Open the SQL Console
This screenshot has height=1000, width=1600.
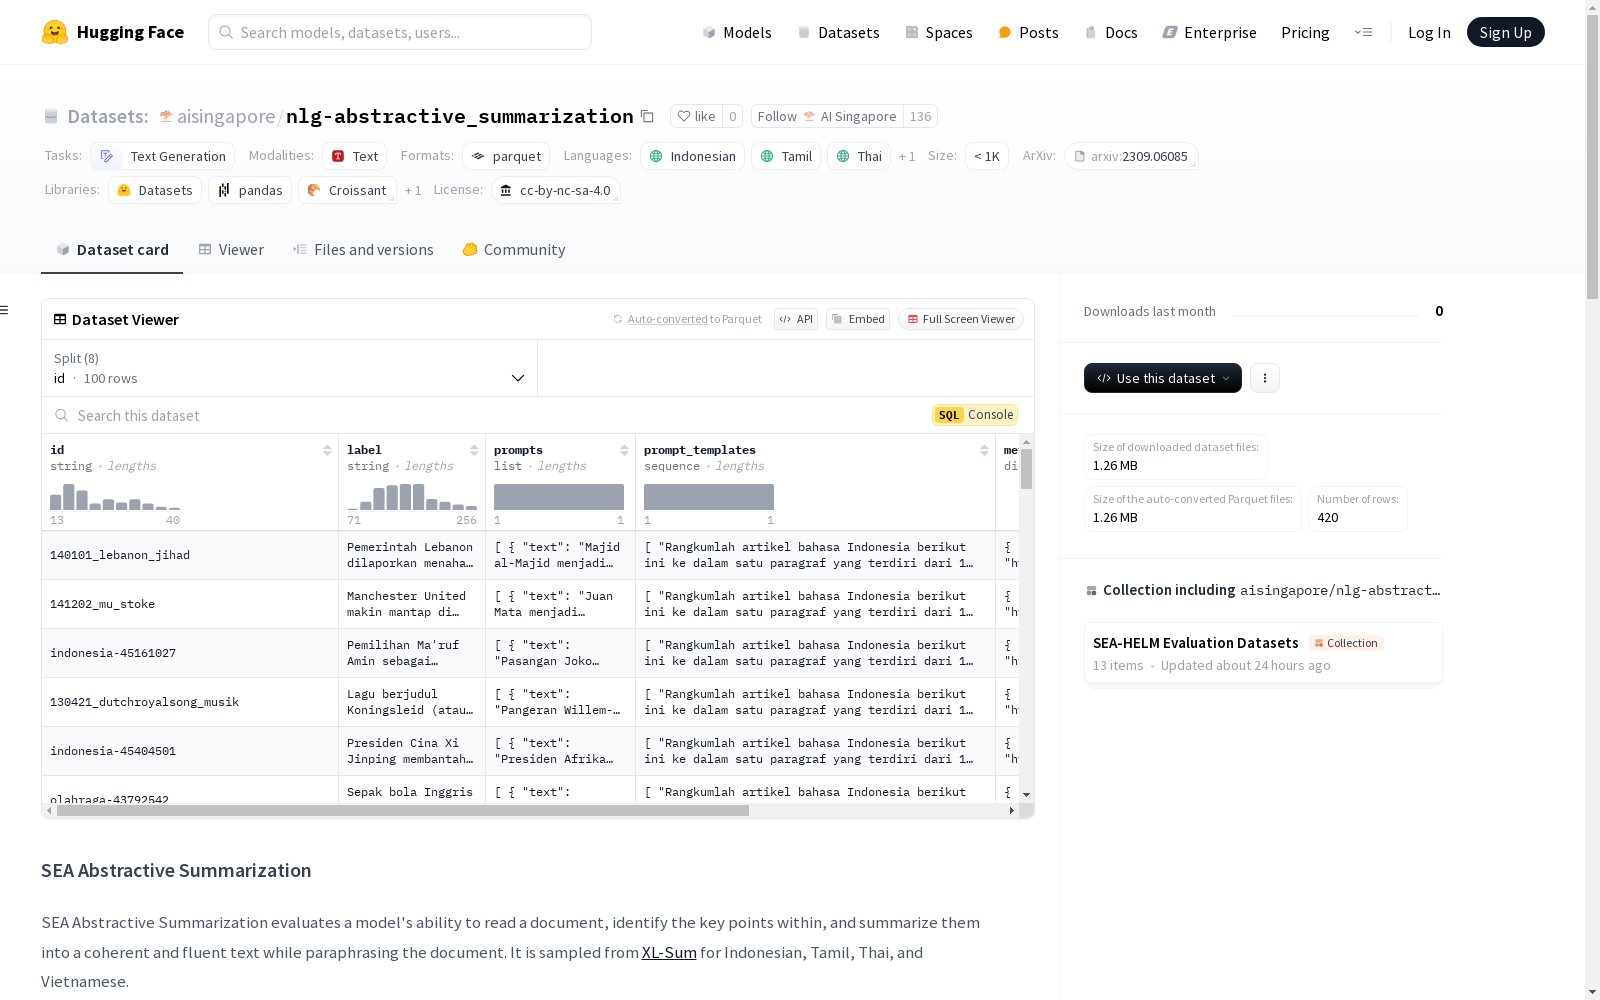[x=975, y=415]
